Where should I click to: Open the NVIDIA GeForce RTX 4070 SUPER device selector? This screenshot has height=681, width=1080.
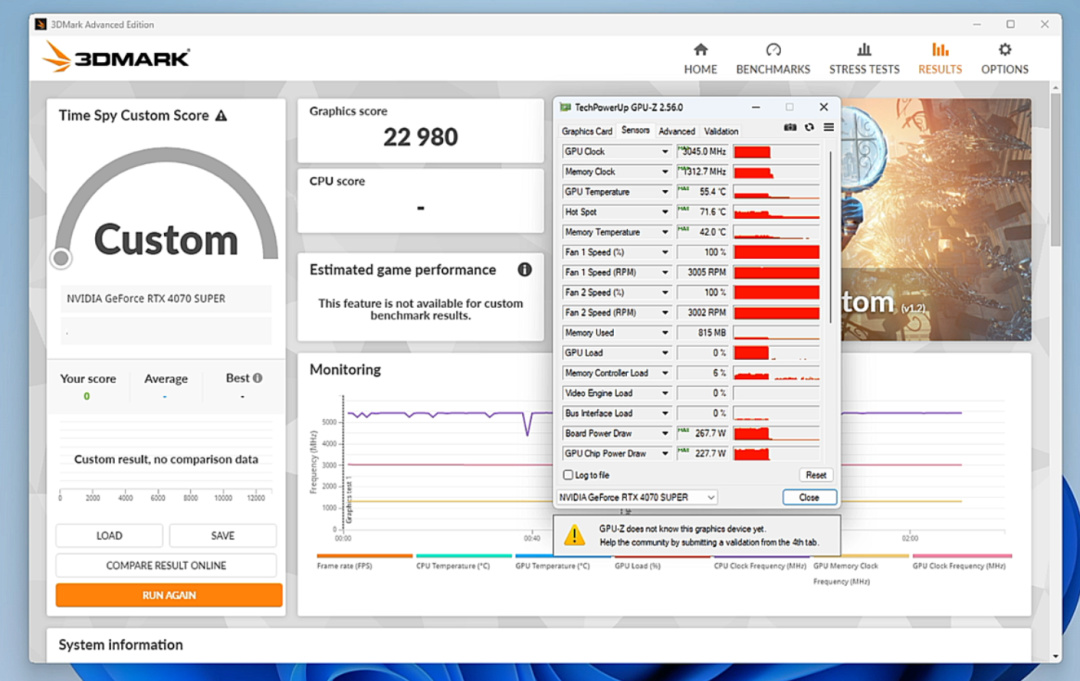(636, 497)
